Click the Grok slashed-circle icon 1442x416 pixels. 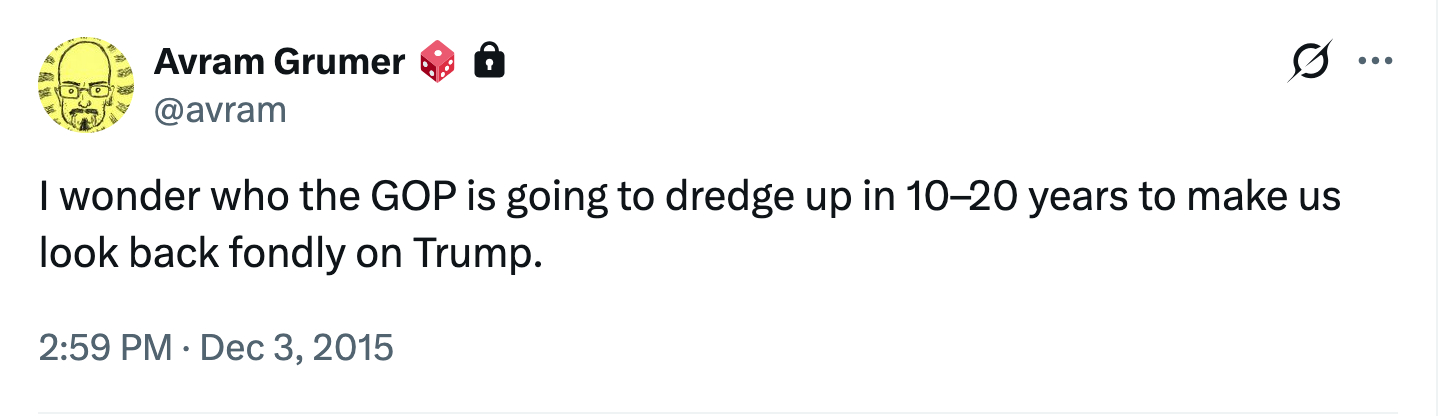(x=1311, y=63)
